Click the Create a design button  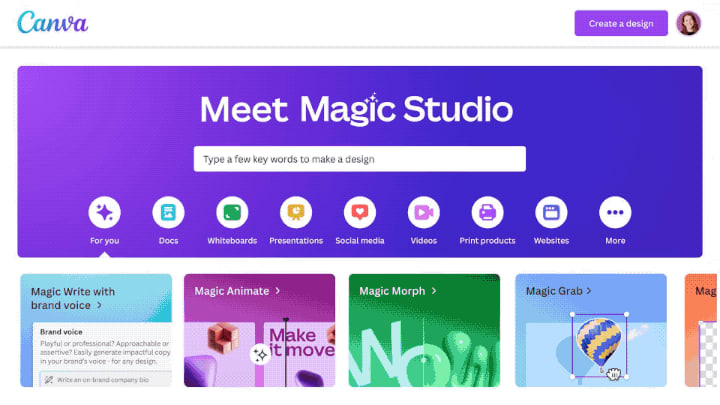[621, 23]
